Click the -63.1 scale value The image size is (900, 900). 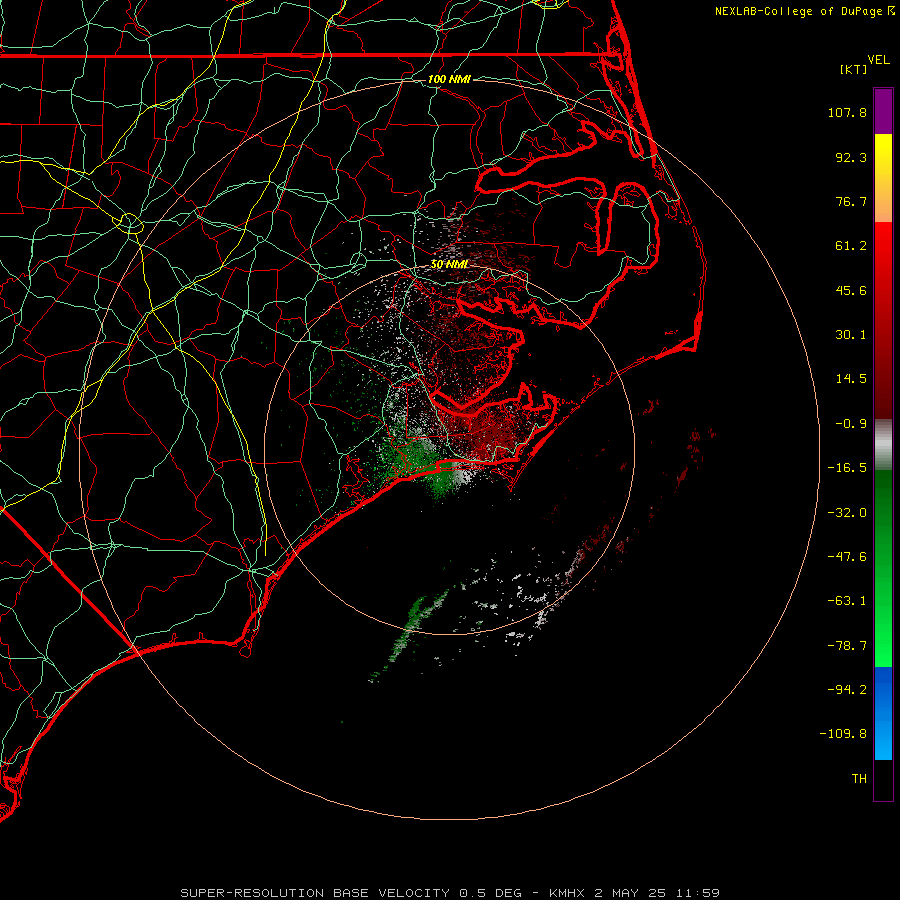(x=847, y=601)
